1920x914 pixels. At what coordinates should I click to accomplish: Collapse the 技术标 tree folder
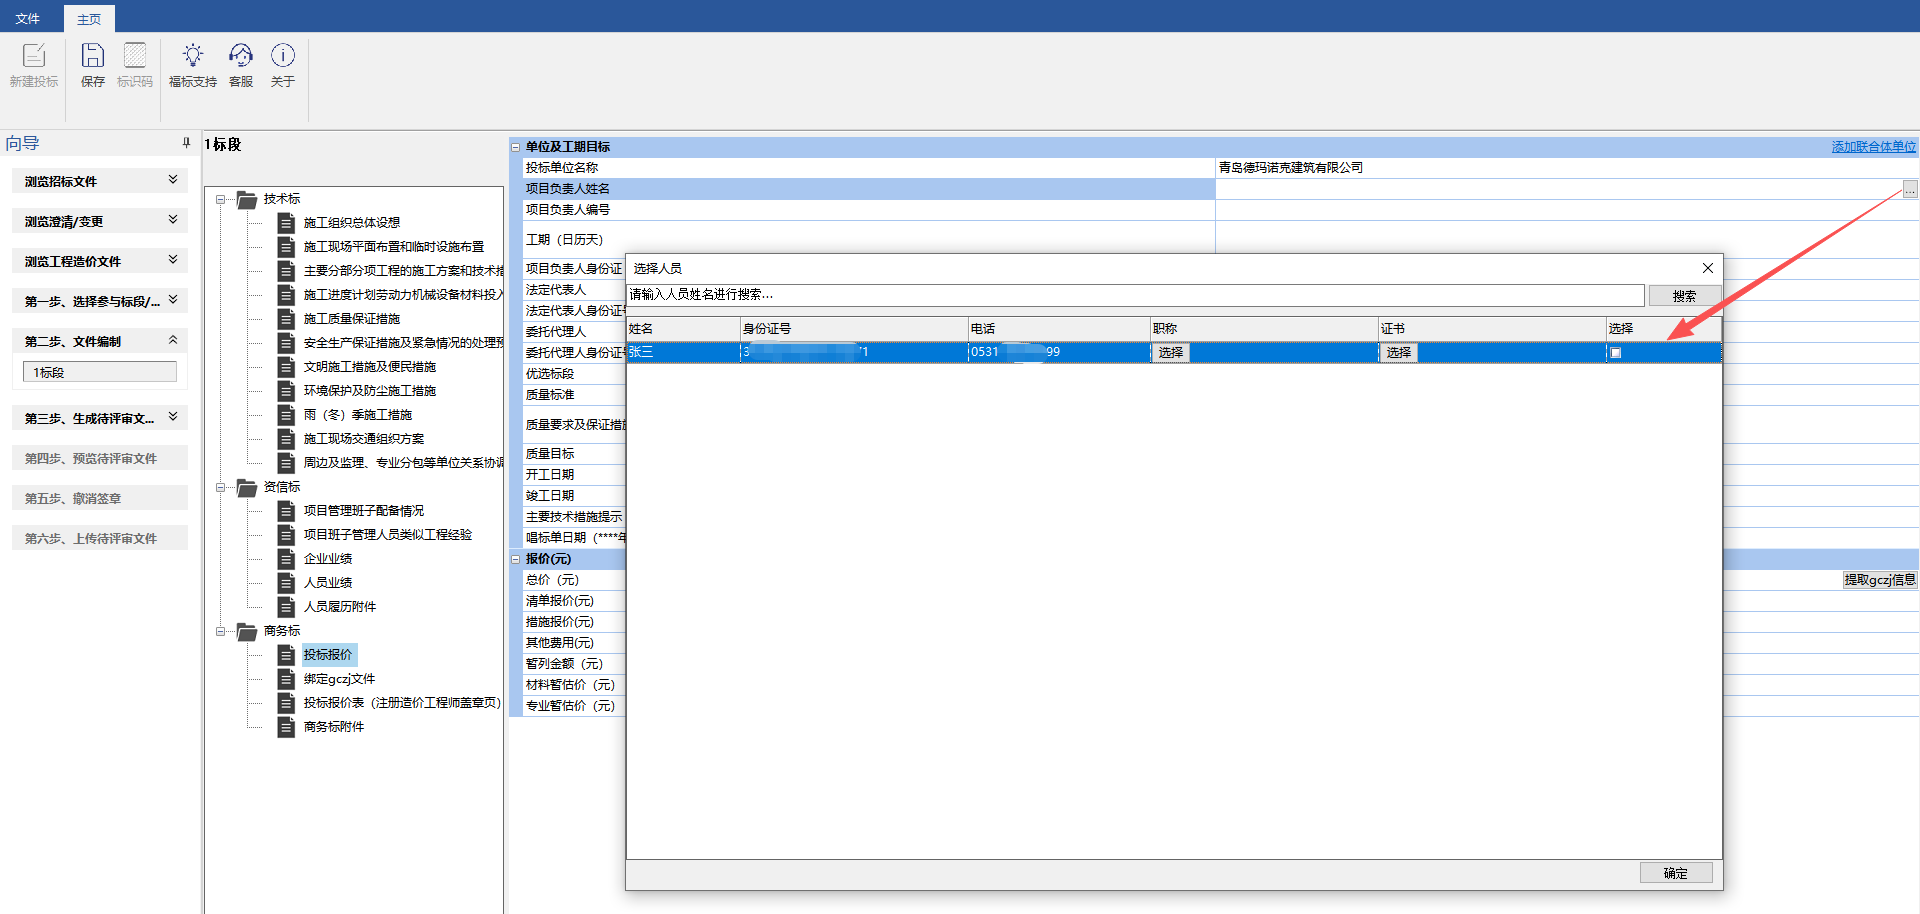(x=221, y=199)
